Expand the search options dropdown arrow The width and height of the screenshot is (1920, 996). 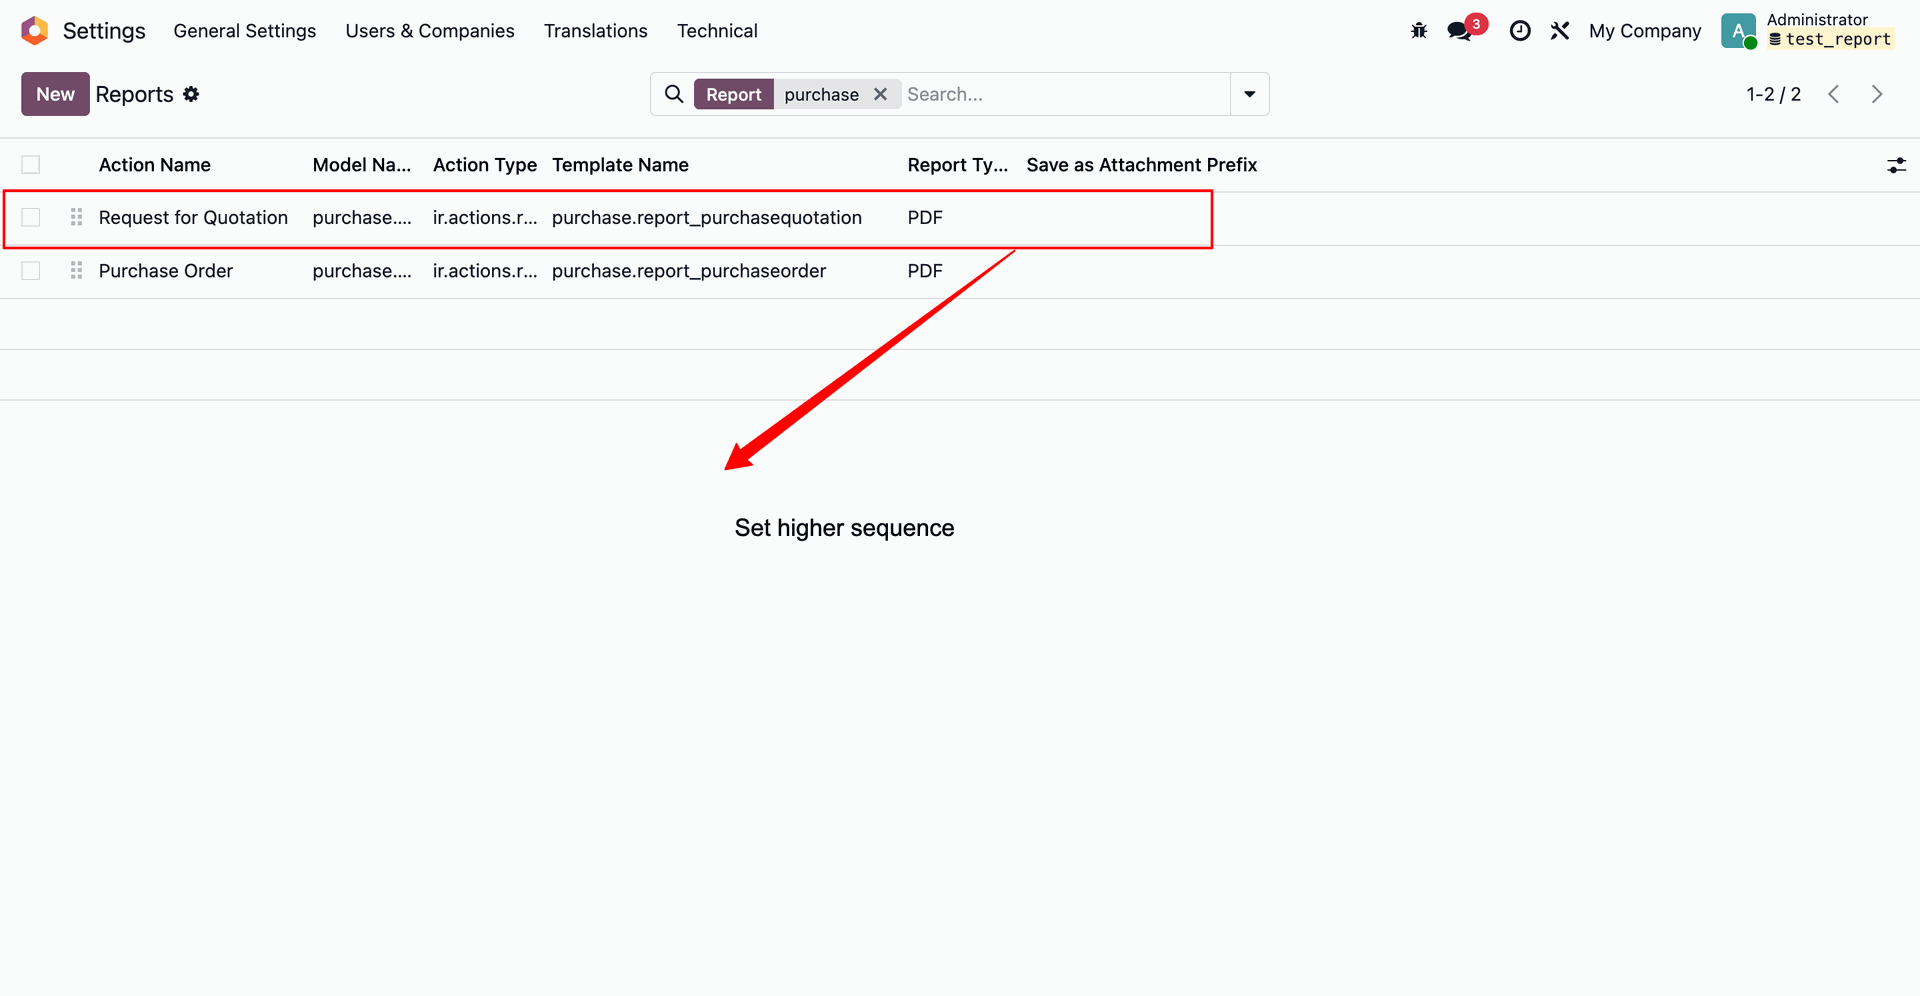pos(1249,94)
